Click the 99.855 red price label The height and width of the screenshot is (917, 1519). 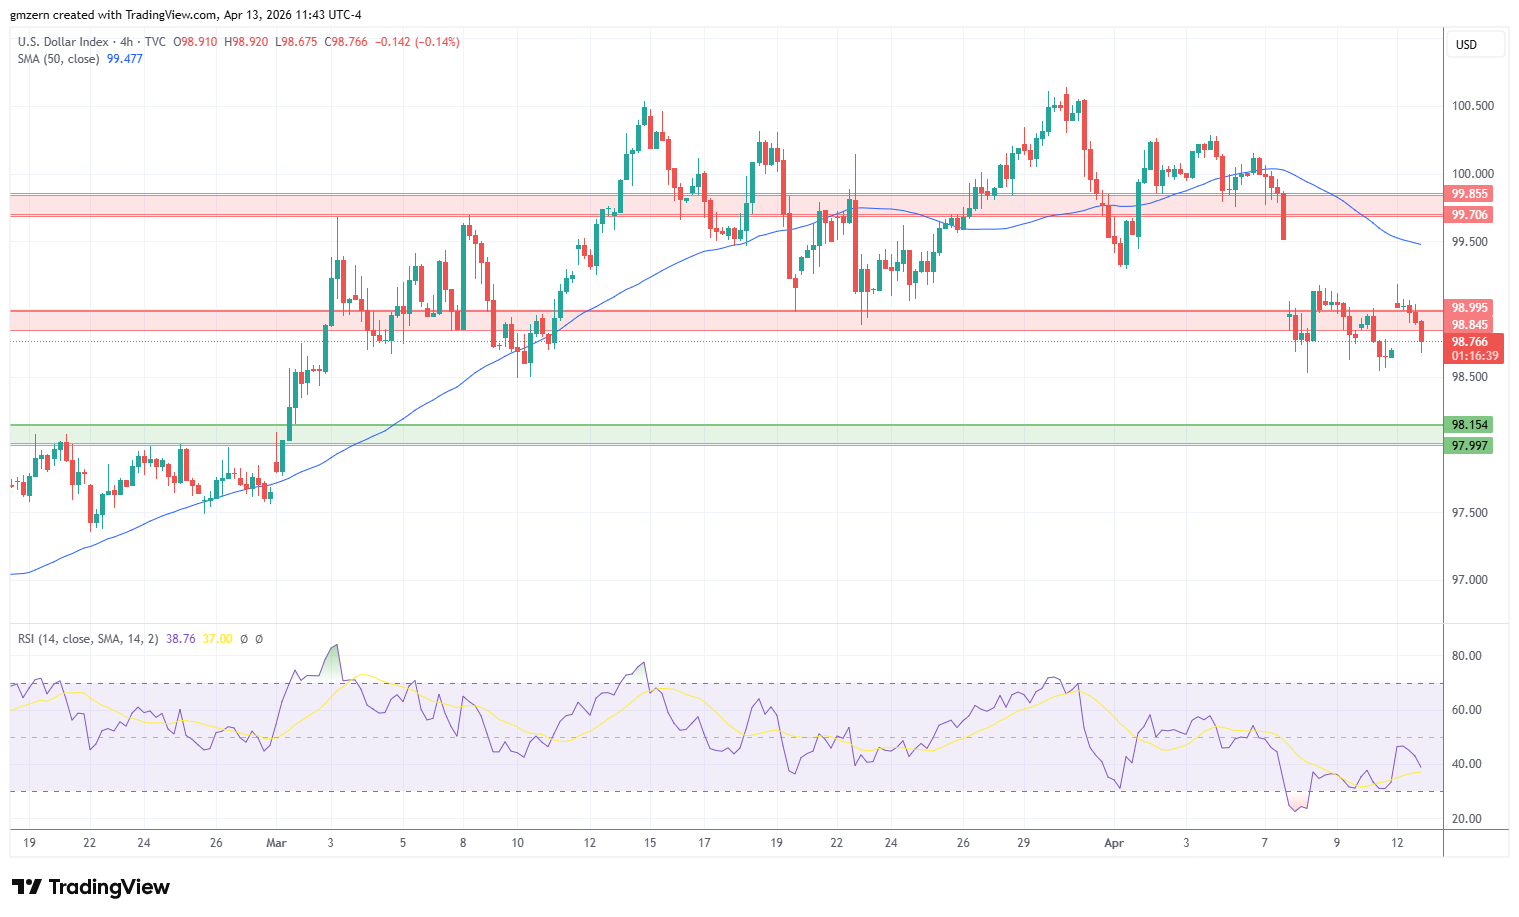[x=1469, y=194]
